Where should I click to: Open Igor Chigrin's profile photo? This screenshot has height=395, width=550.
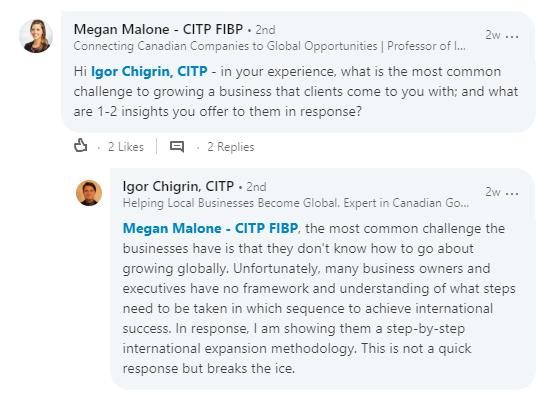tap(89, 193)
